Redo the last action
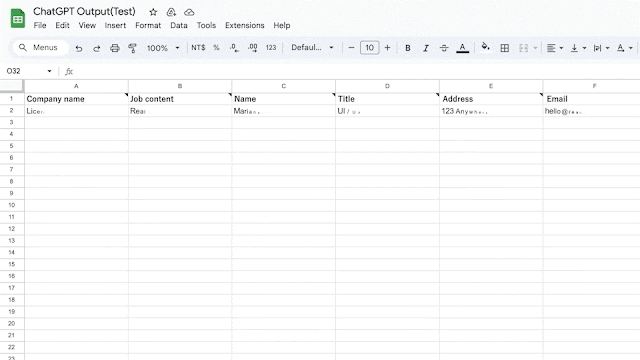640x360 pixels. point(97,48)
